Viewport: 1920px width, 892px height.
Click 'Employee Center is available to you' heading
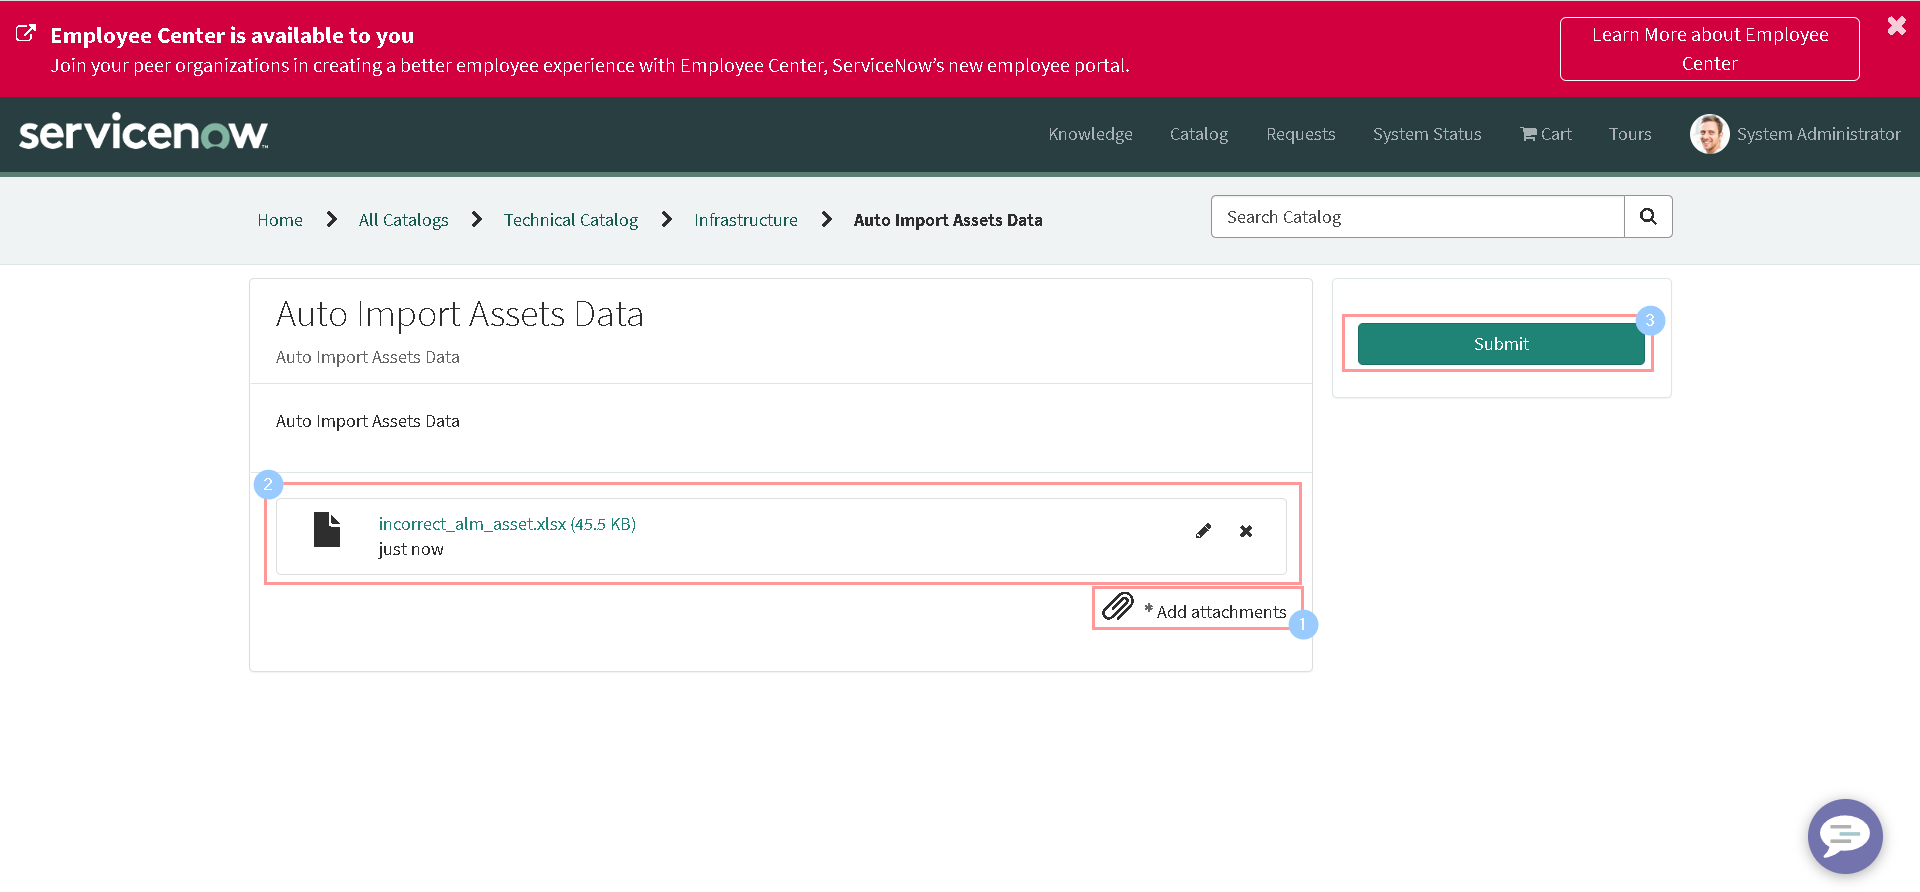[232, 35]
